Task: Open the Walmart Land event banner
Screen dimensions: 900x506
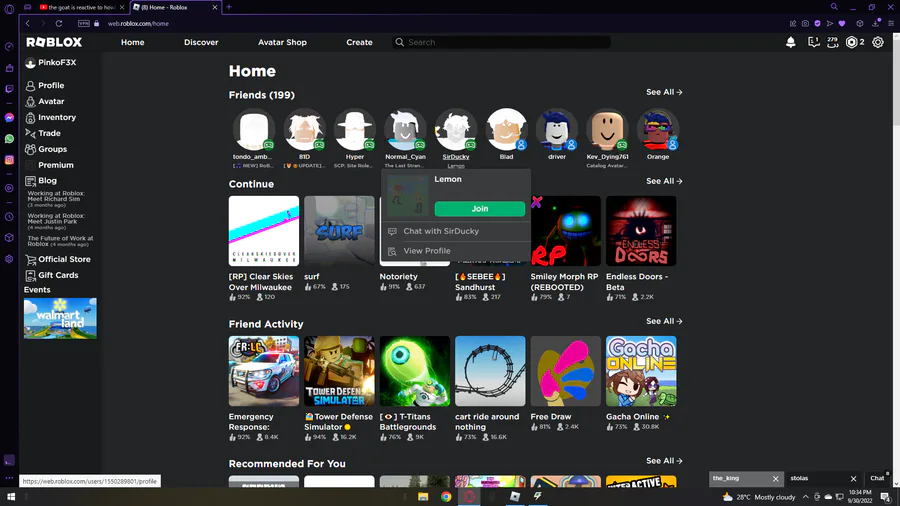Action: click(60, 318)
